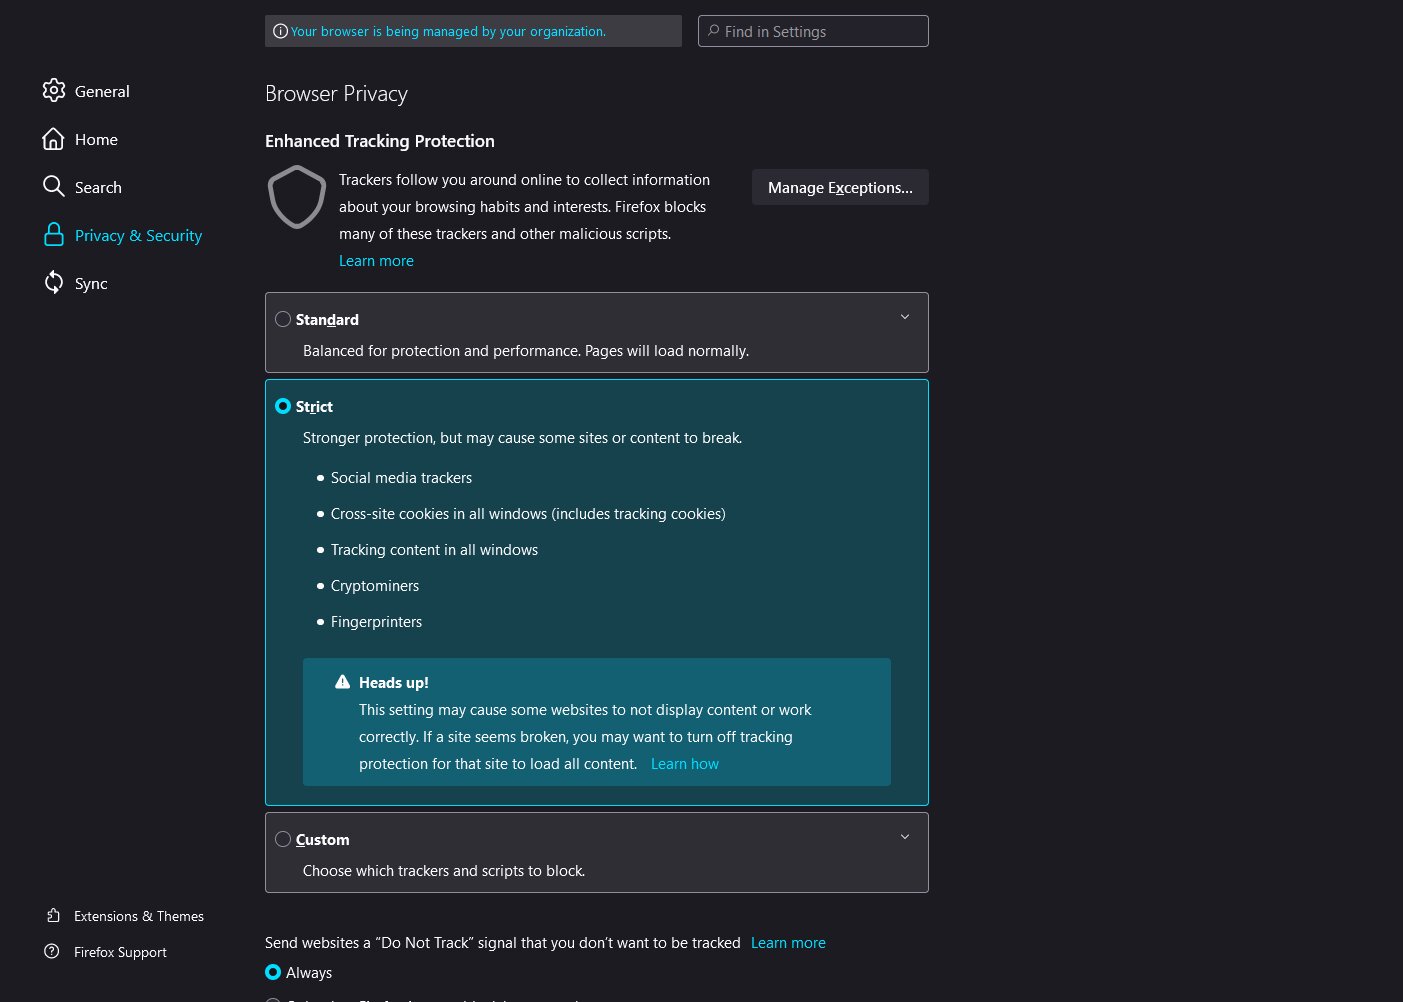
Task: Select the Custom tracking protection radio
Action: [x=283, y=839]
